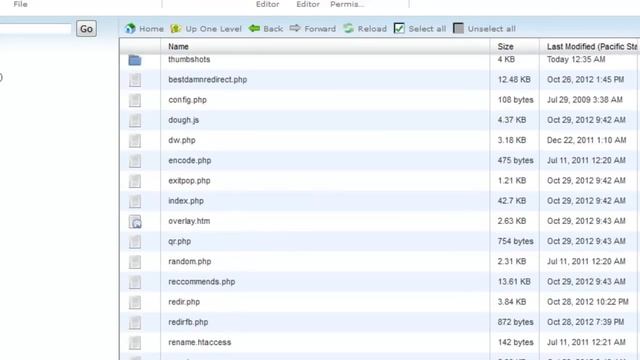Image resolution: width=640 pixels, height=360 pixels.
Task: Click the dough.js file icon
Action: coord(135,120)
